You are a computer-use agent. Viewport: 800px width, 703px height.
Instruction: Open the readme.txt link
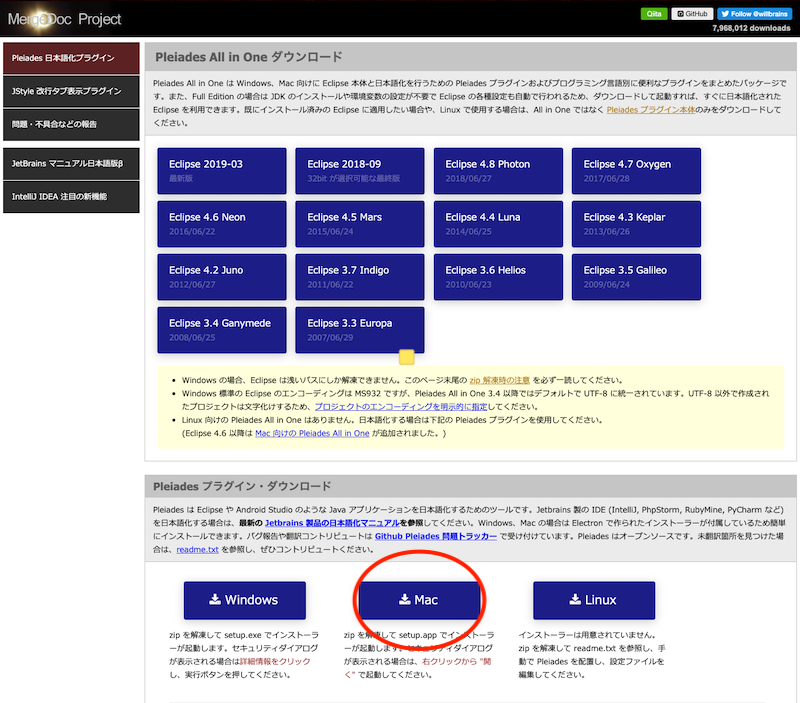pyautogui.click(x=197, y=549)
